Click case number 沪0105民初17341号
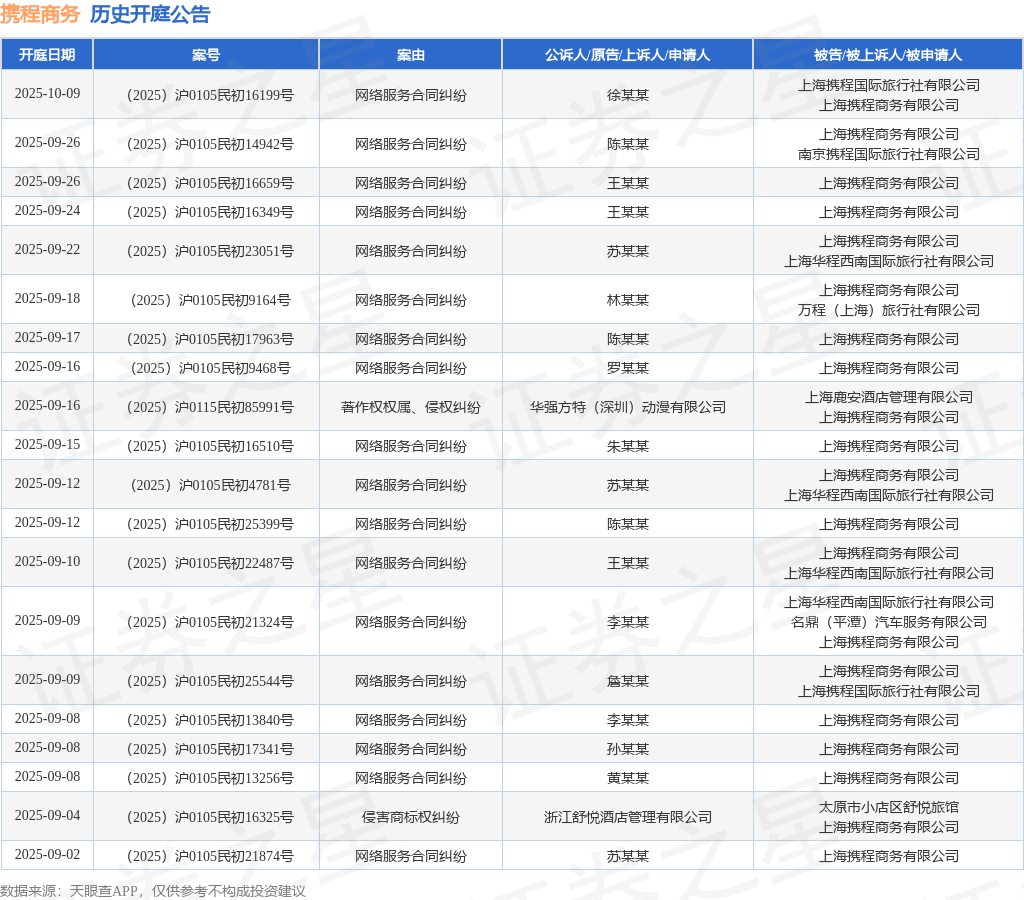The image size is (1024, 900). [x=210, y=750]
